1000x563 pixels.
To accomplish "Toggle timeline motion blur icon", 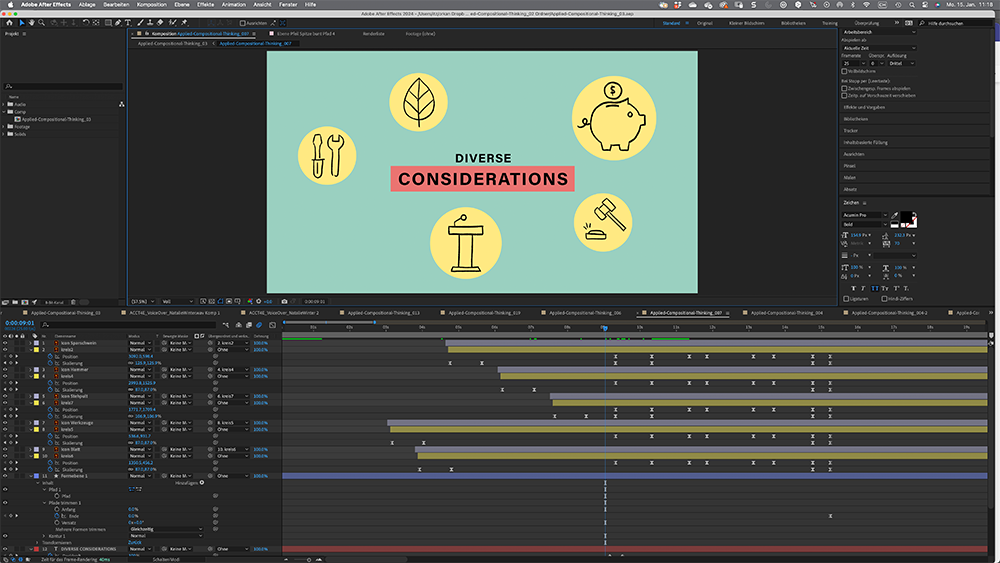I will click(259, 325).
